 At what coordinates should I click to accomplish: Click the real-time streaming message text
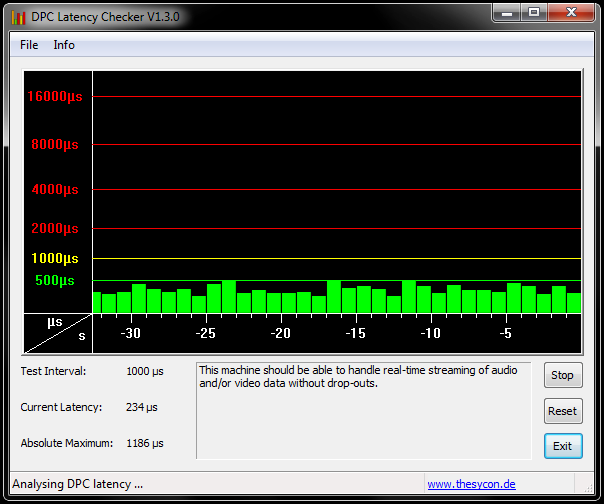(358, 376)
